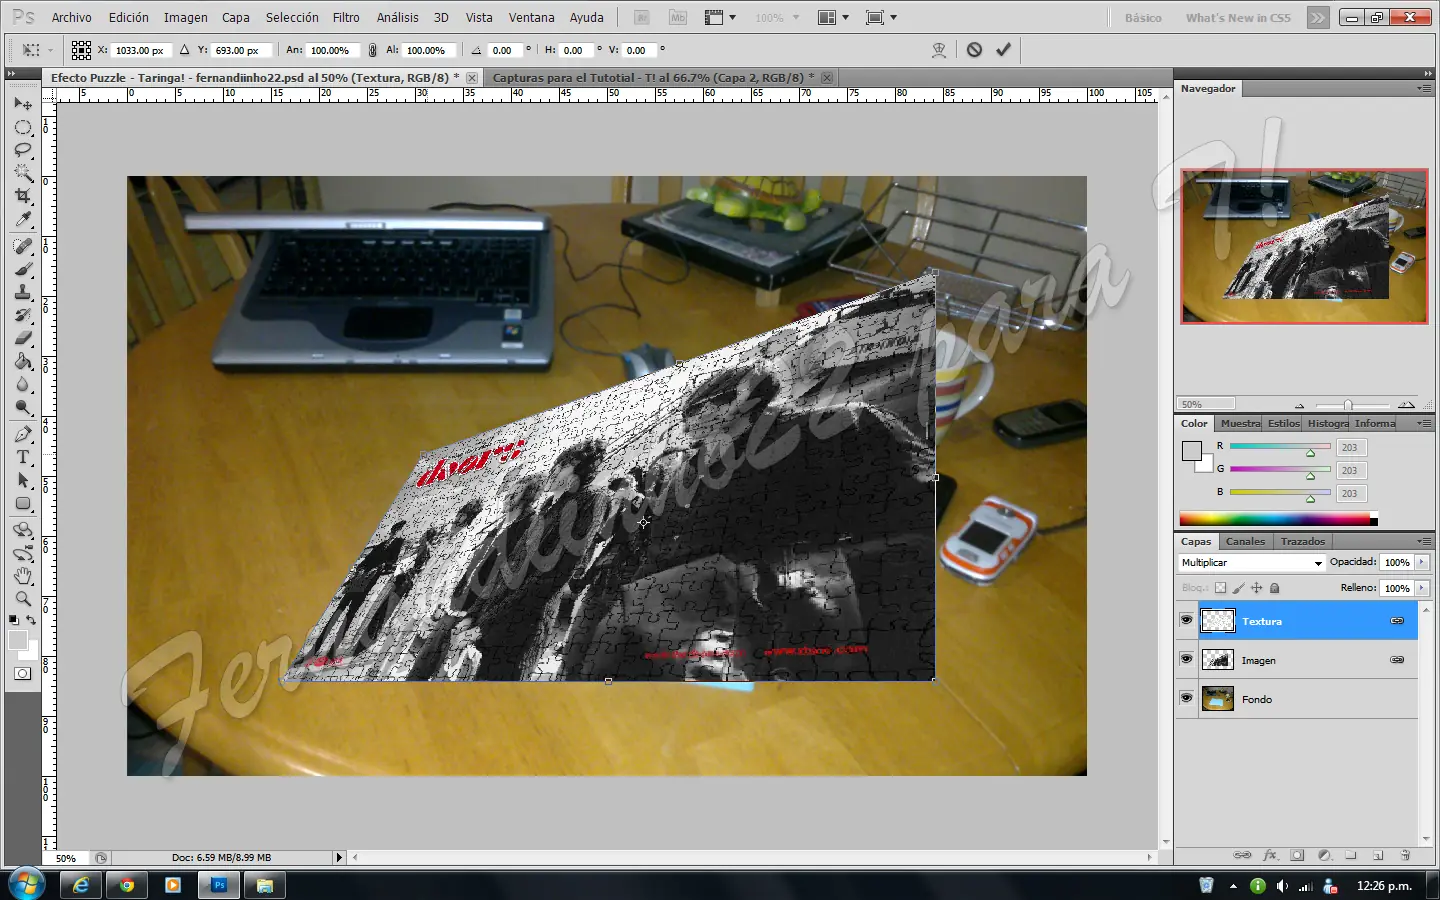Select the Eyedropper tool

point(23,221)
